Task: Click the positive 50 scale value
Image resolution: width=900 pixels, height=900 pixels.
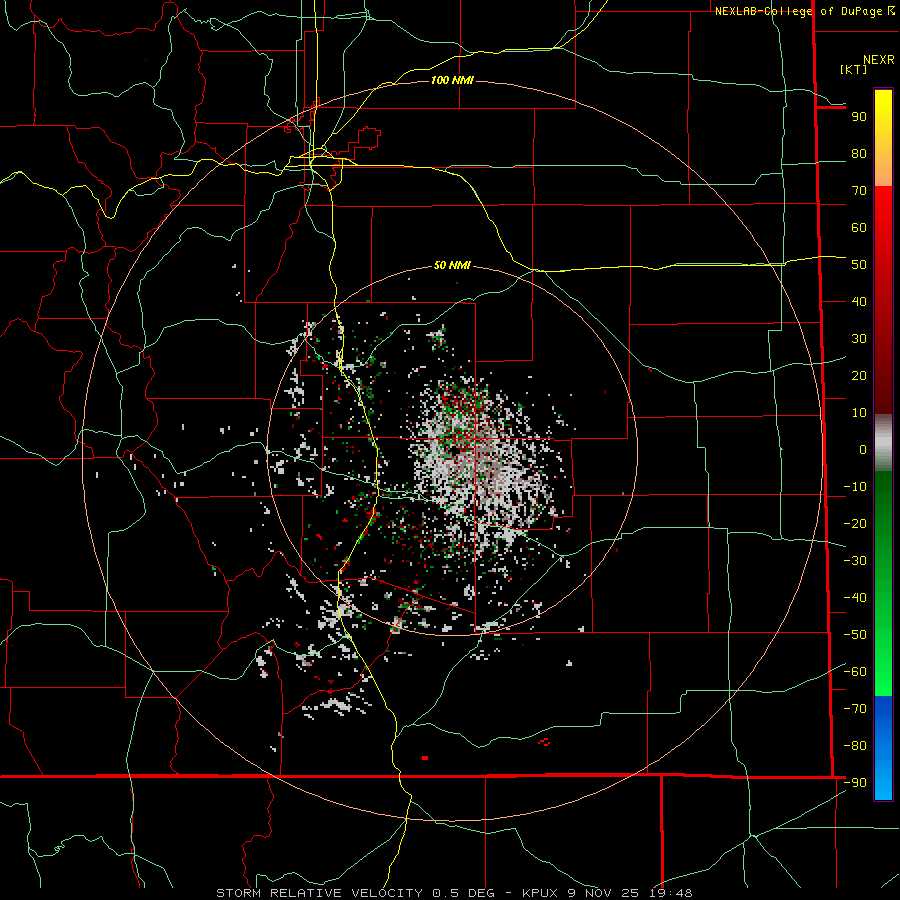Action: 859,265
